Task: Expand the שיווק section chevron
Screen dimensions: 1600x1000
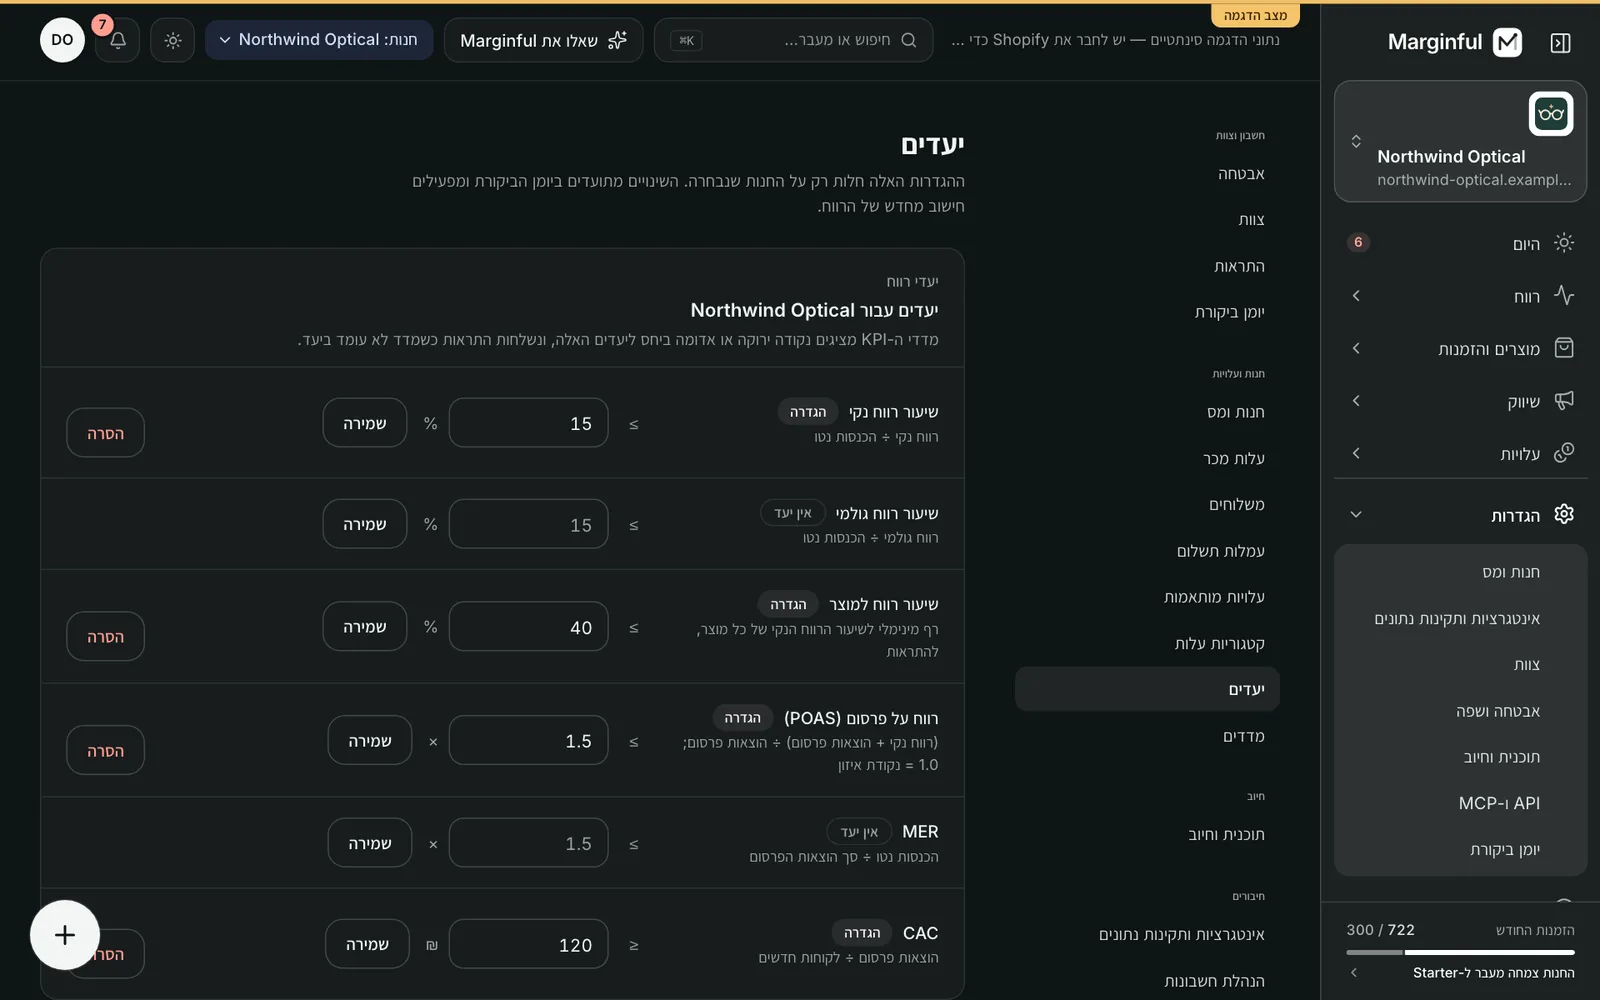Action: pos(1356,401)
